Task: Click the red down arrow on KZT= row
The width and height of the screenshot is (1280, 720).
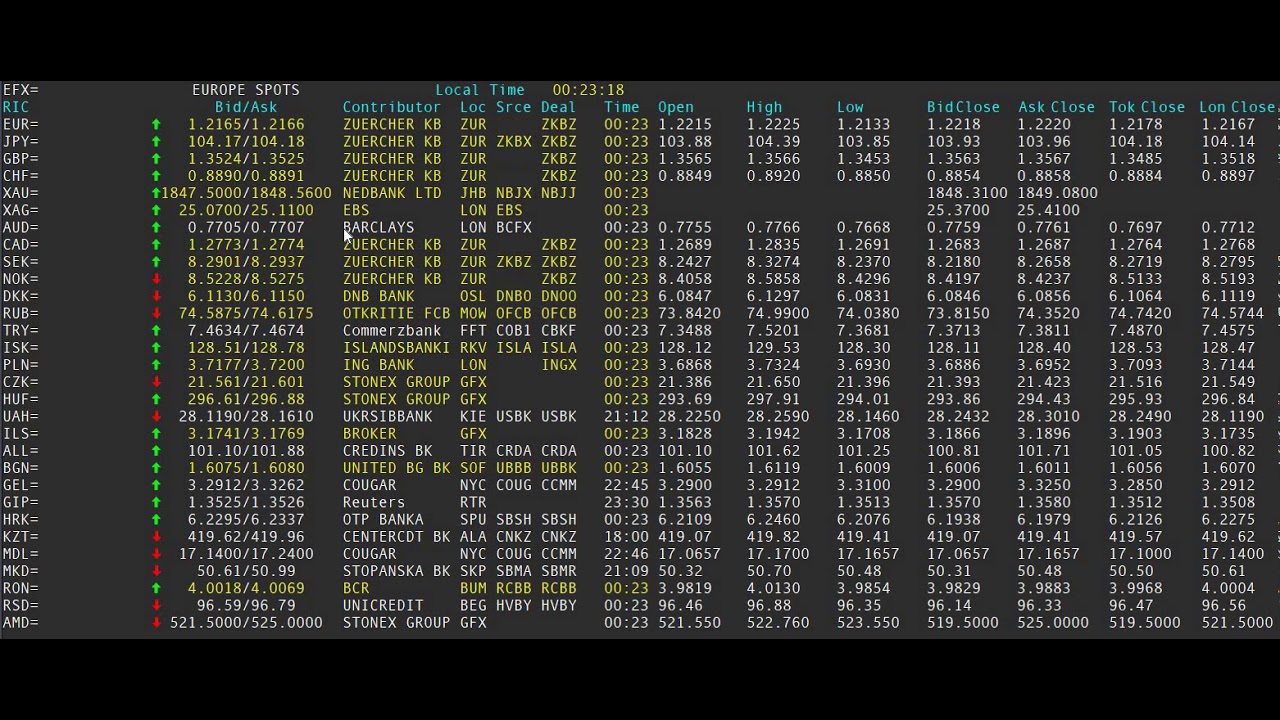Action: (156, 536)
